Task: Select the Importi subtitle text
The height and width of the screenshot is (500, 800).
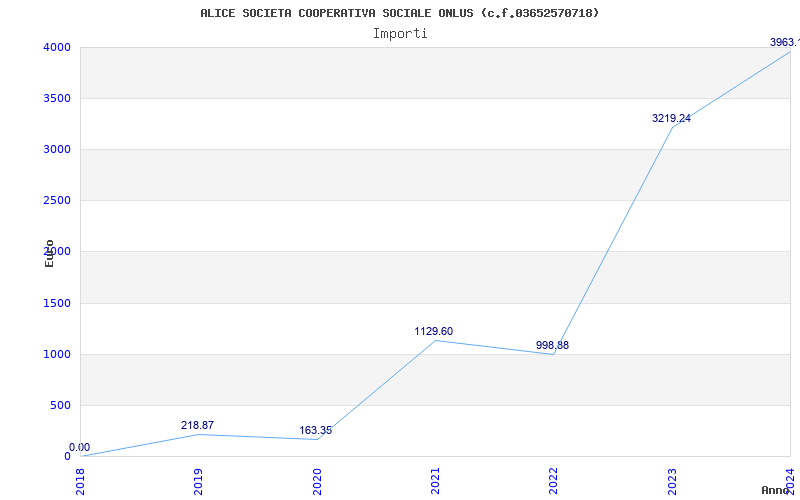Action: pos(400,34)
